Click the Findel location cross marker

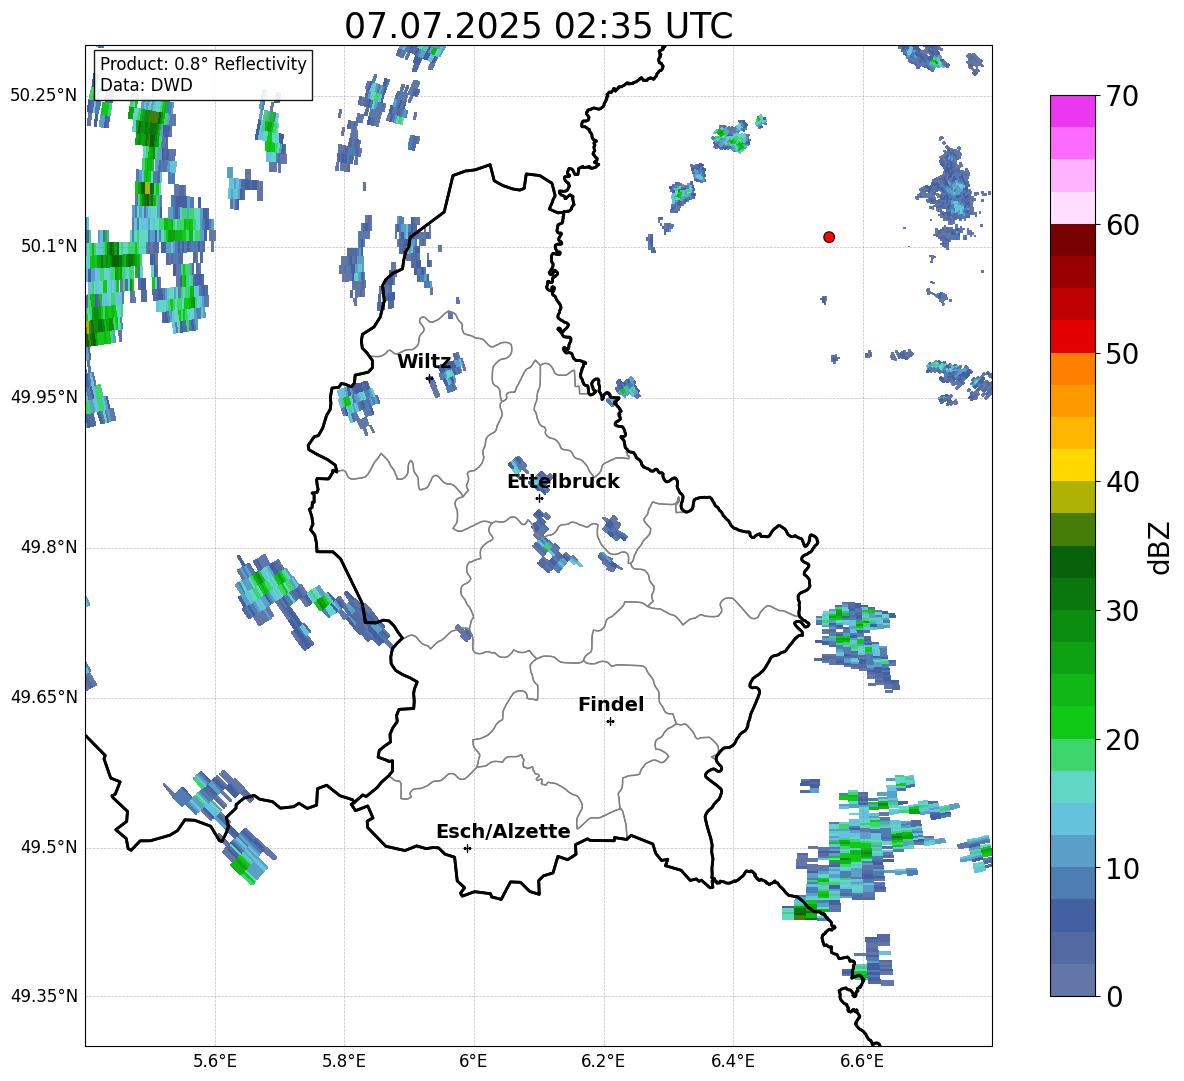pyautogui.click(x=610, y=722)
